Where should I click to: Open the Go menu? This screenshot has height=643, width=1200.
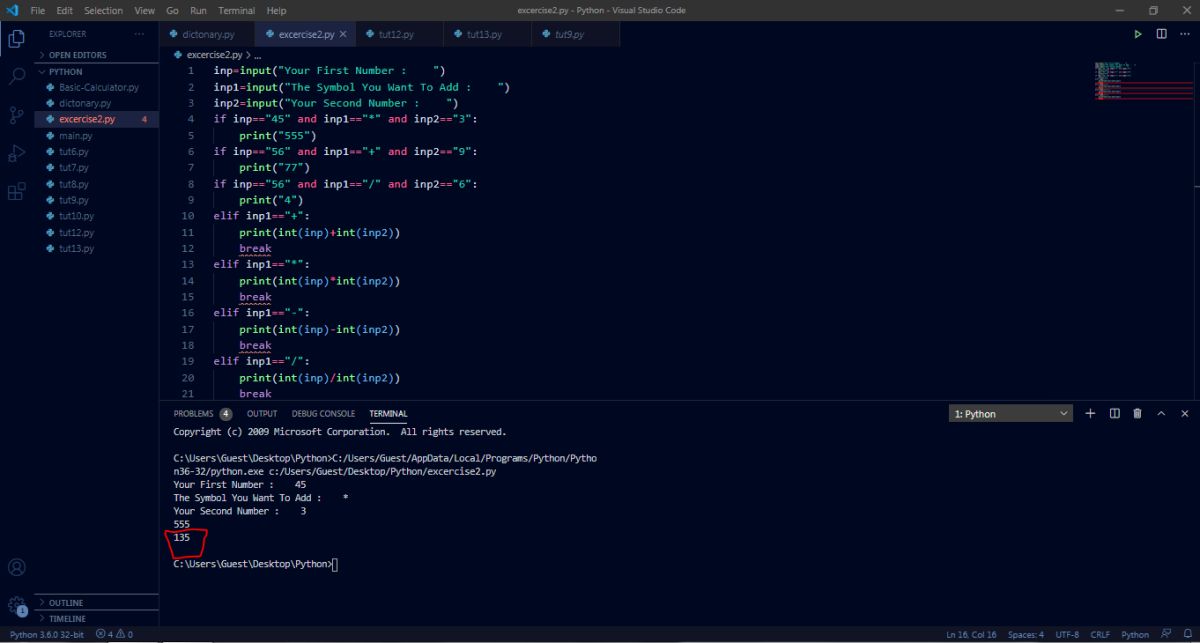(x=173, y=10)
